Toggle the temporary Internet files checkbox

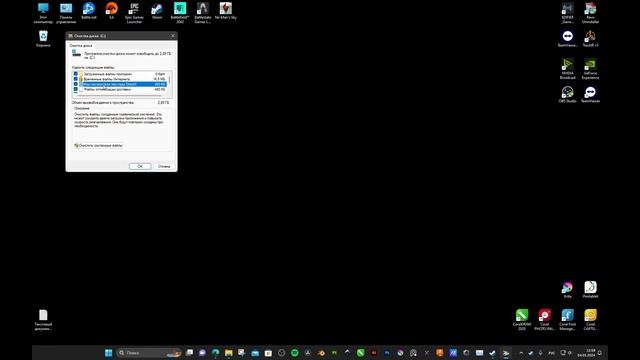click(x=76, y=79)
